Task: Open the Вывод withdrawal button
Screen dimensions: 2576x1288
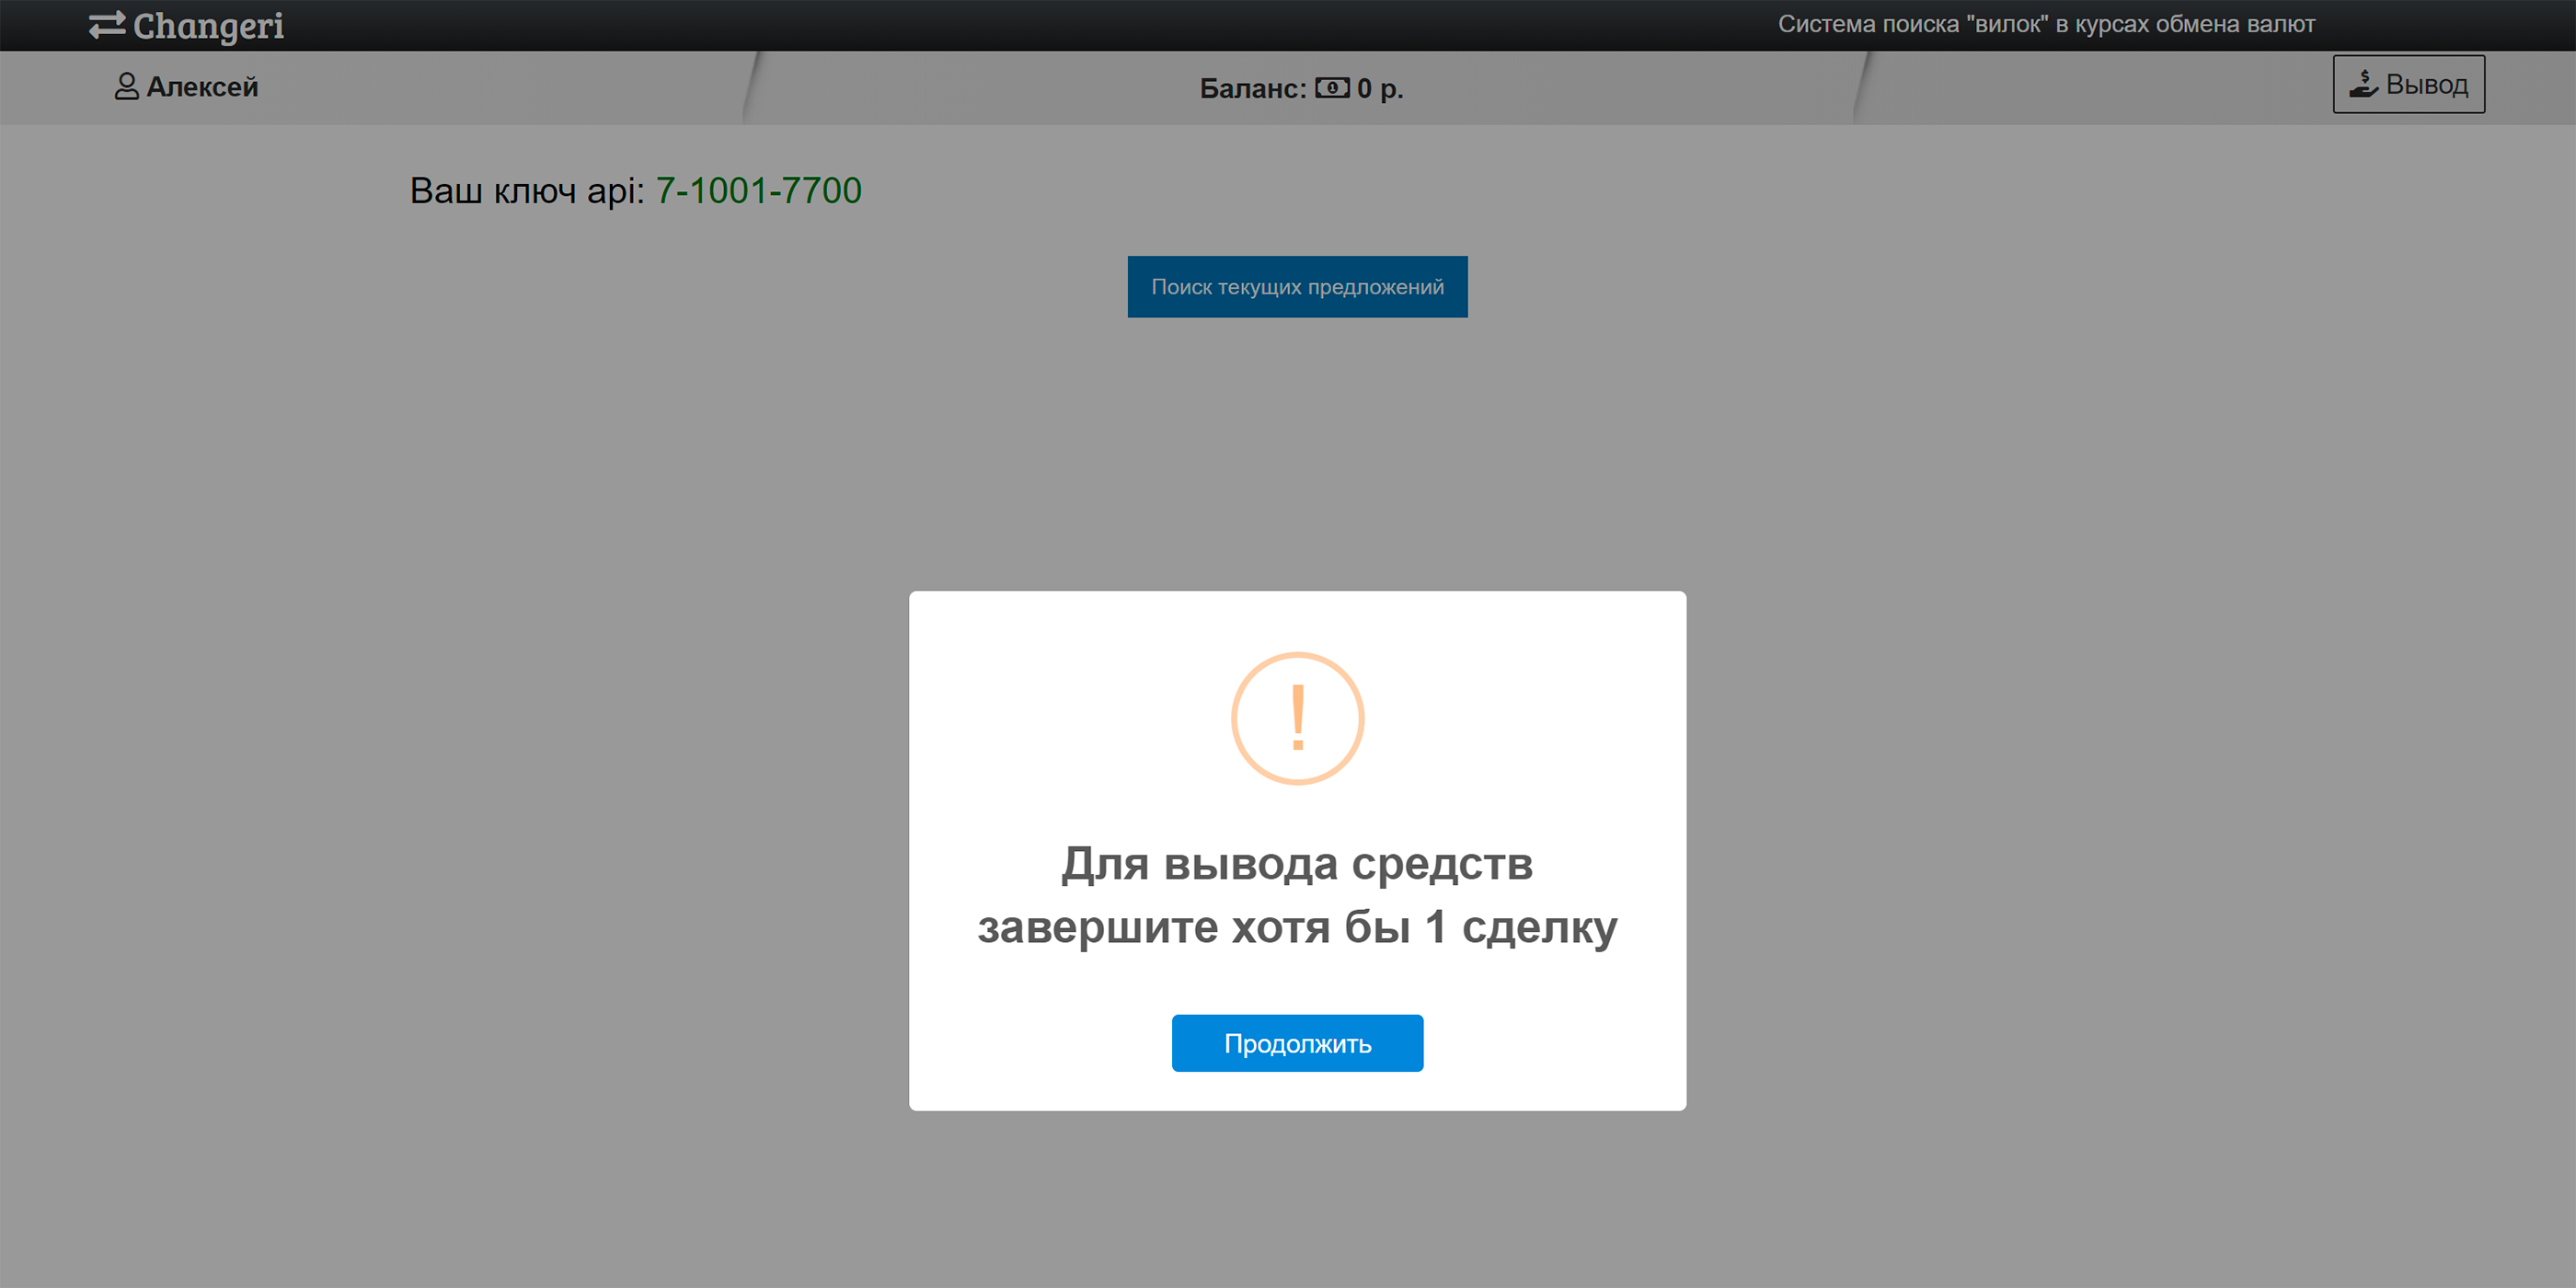Action: (x=2408, y=84)
